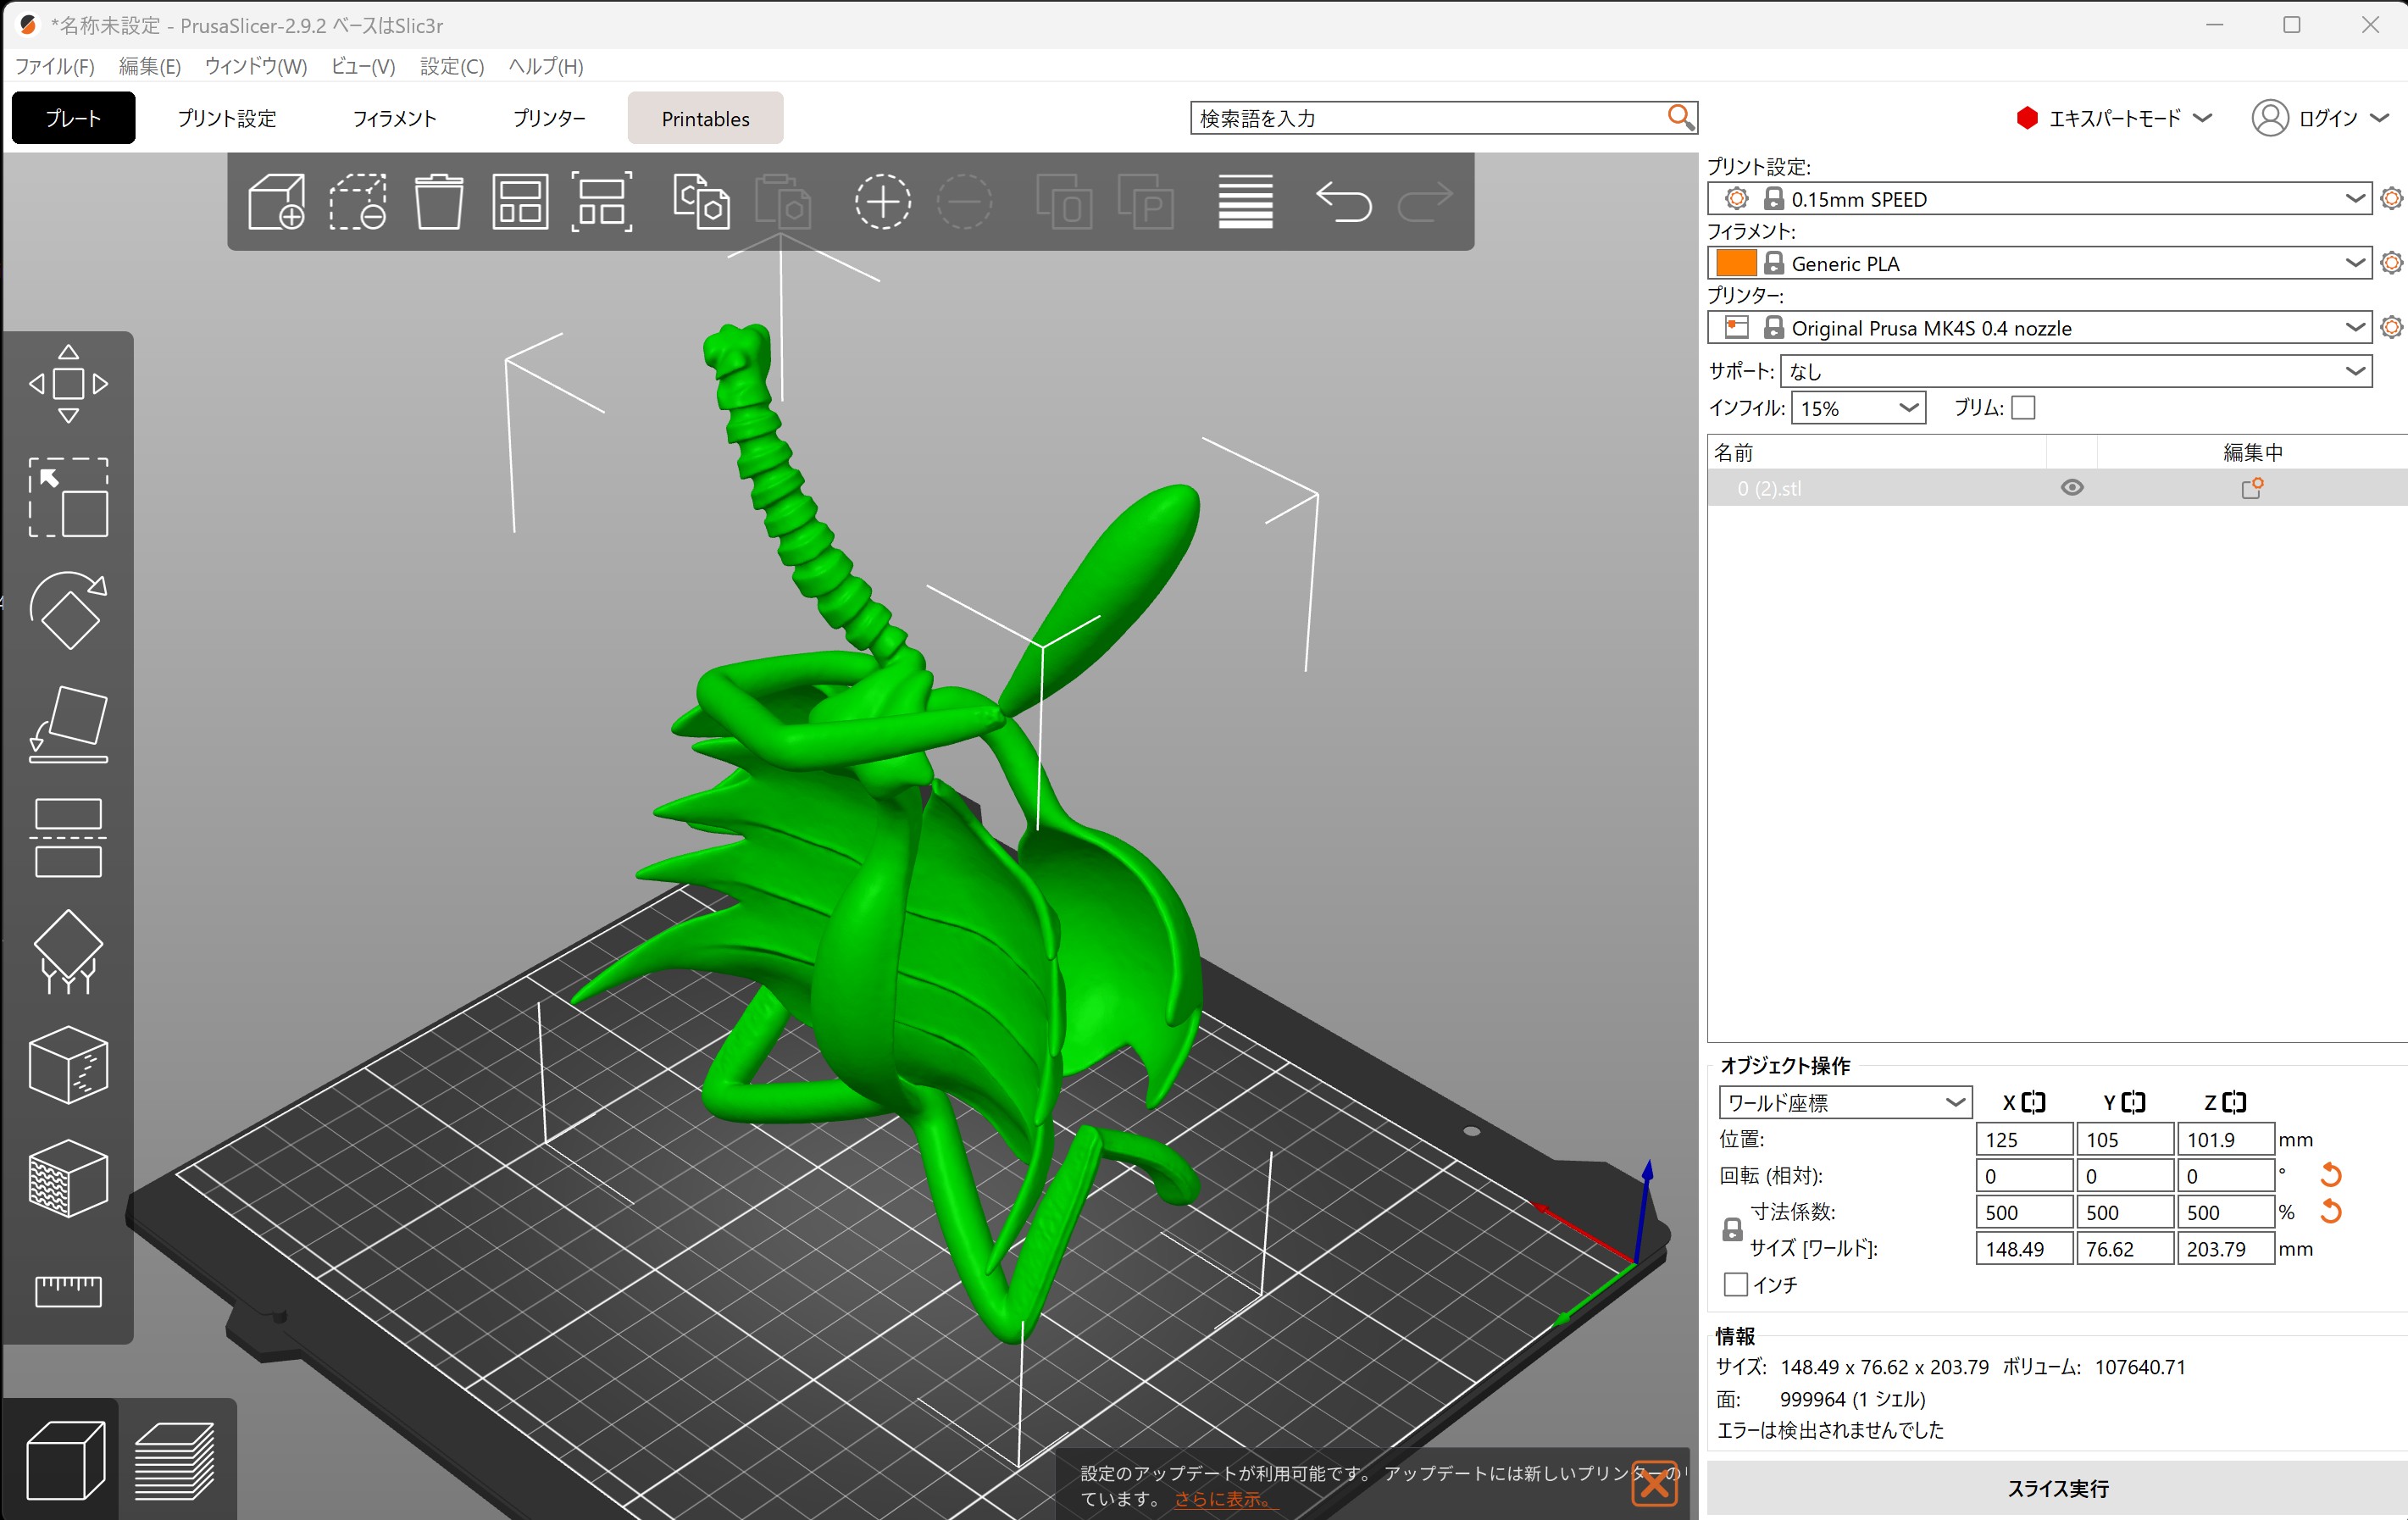Open the 0.15mm SPEED print settings dropdown

(2039, 198)
